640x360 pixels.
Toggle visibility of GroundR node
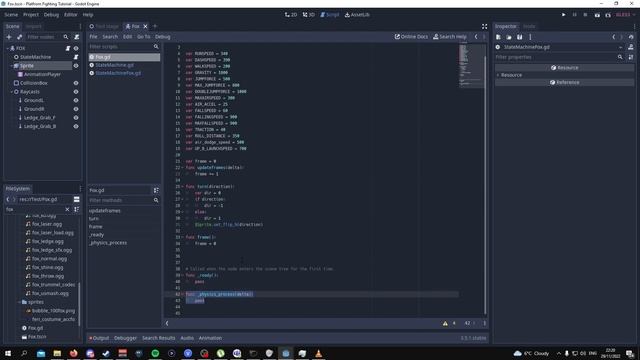click(x=76, y=109)
